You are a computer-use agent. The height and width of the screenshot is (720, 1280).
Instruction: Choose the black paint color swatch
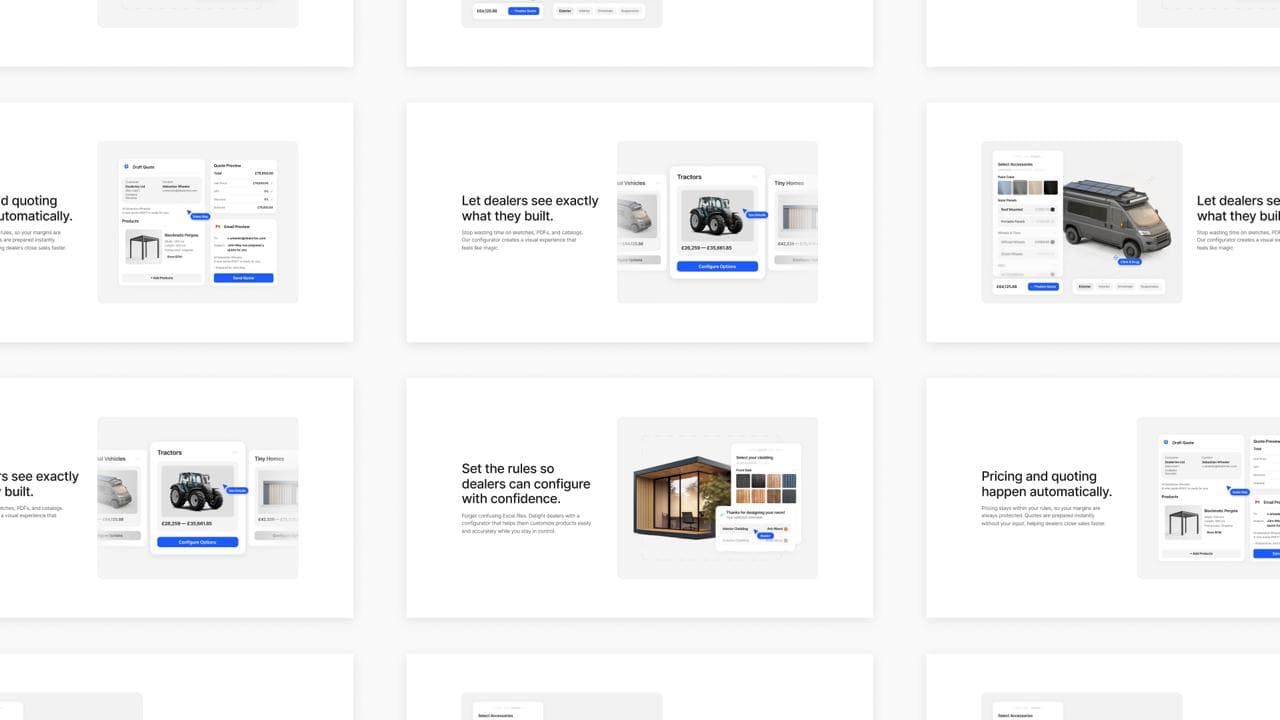click(1050, 187)
